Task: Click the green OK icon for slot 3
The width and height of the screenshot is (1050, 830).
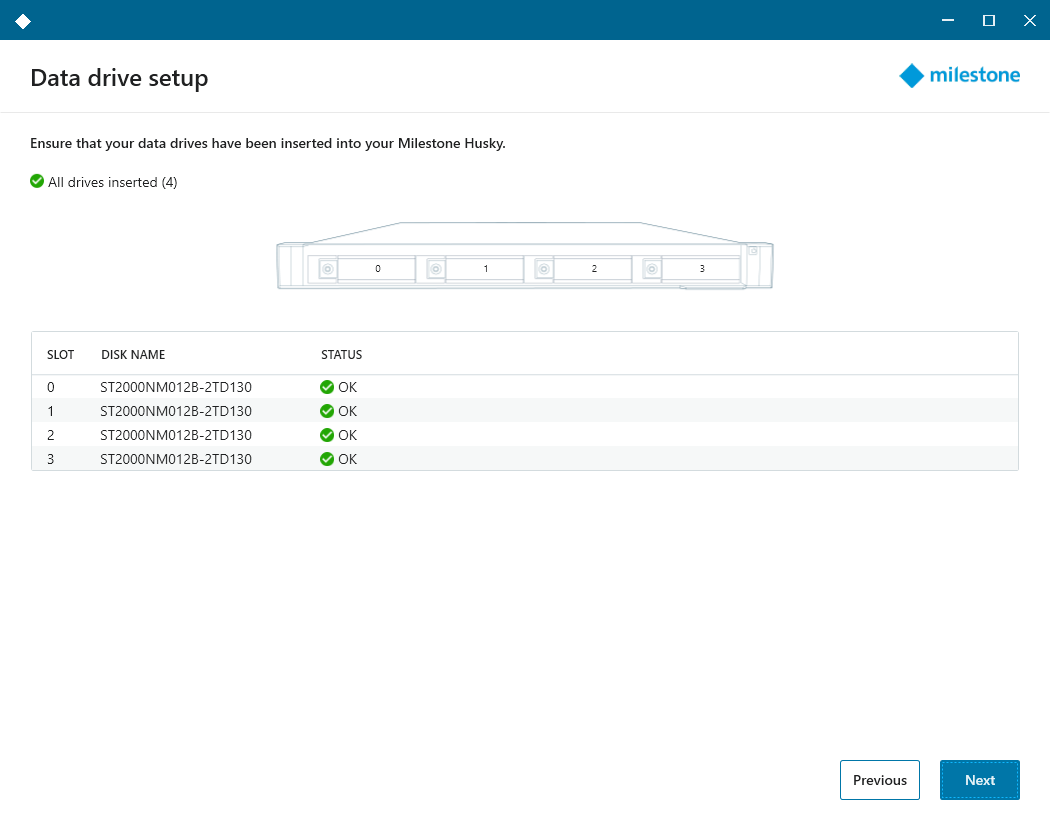Action: click(x=327, y=459)
